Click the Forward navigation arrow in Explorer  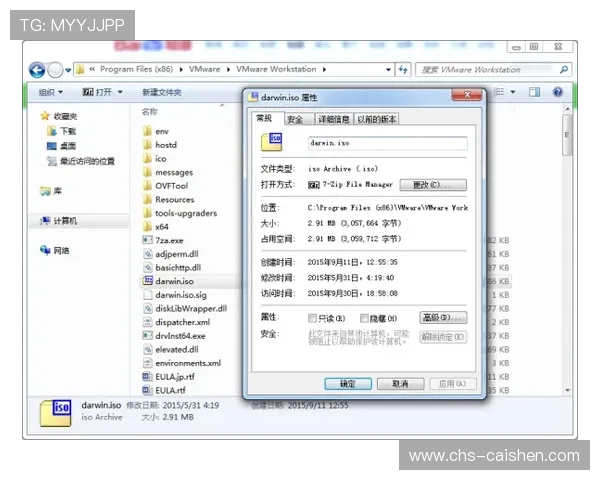pyautogui.click(x=55, y=70)
